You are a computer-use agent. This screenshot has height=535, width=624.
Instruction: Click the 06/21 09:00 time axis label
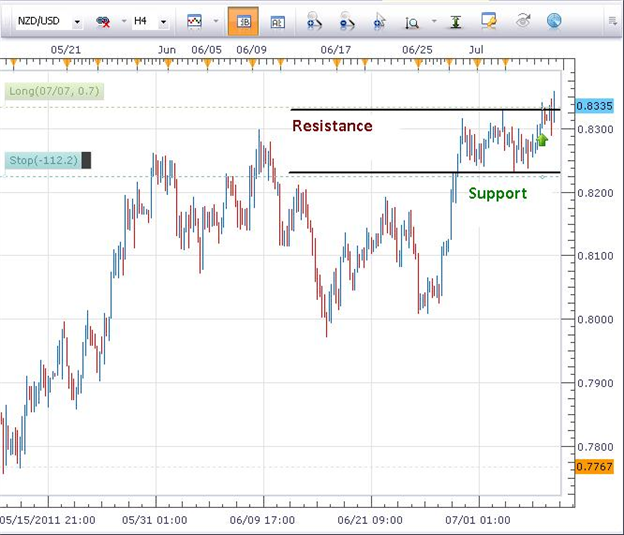370,520
